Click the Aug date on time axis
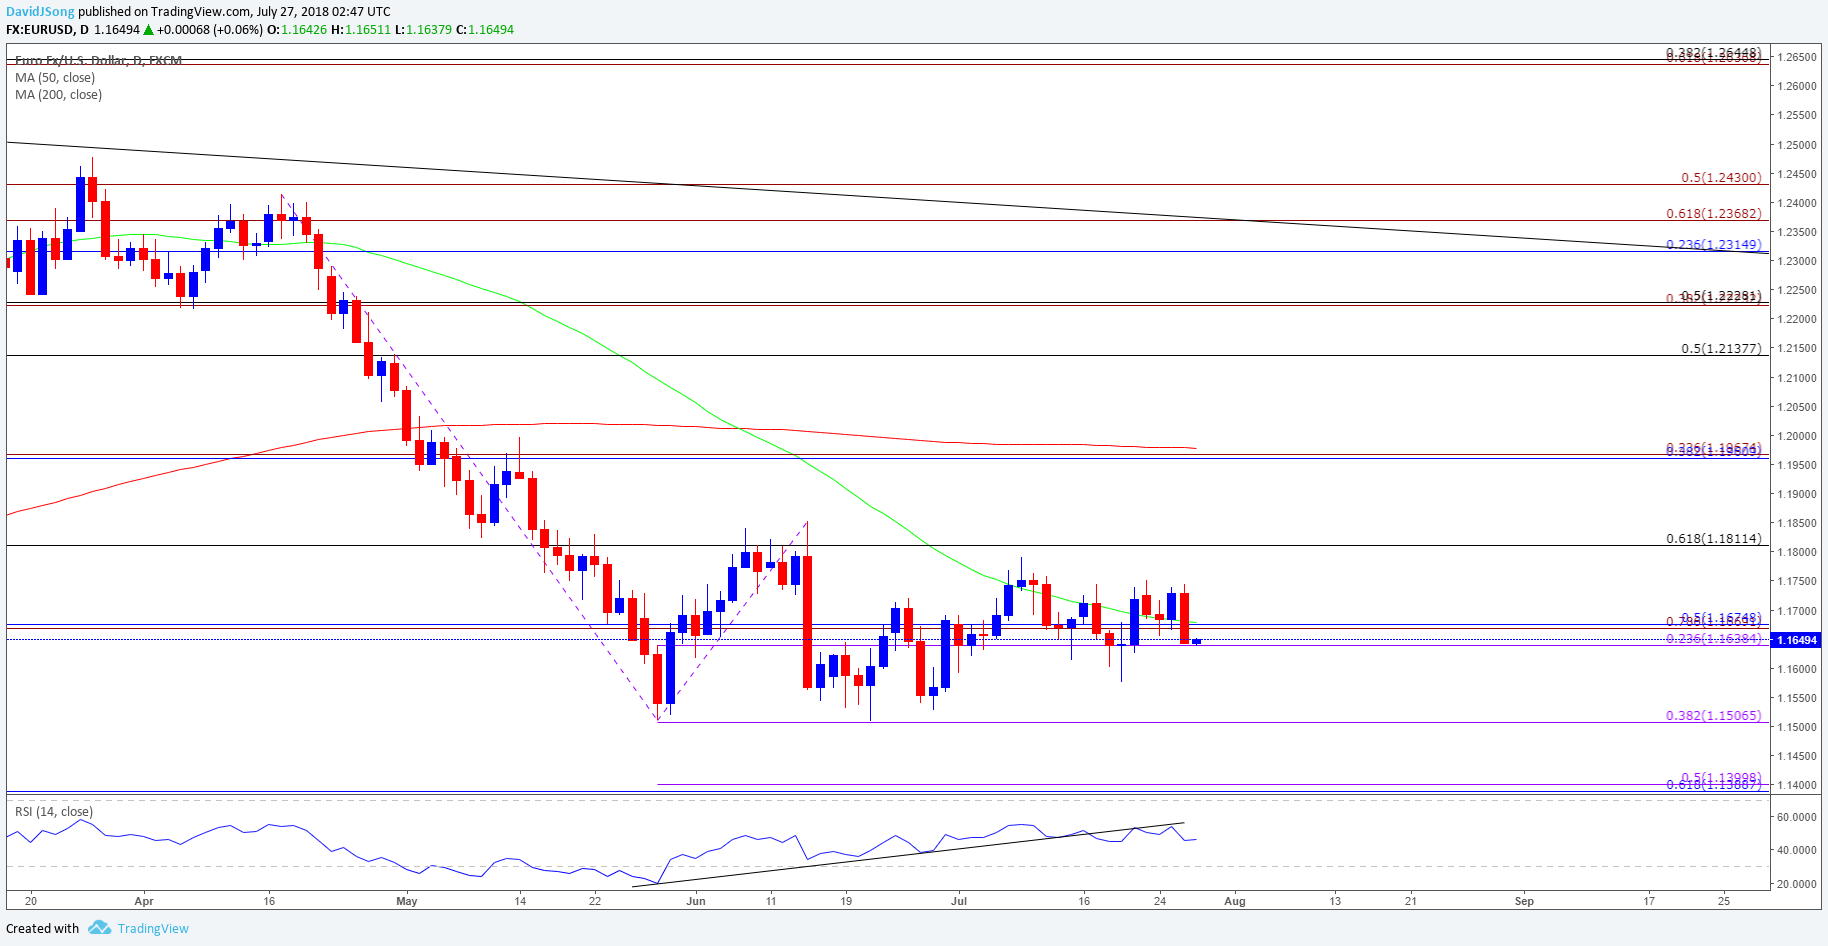The image size is (1828, 946). point(1235,901)
